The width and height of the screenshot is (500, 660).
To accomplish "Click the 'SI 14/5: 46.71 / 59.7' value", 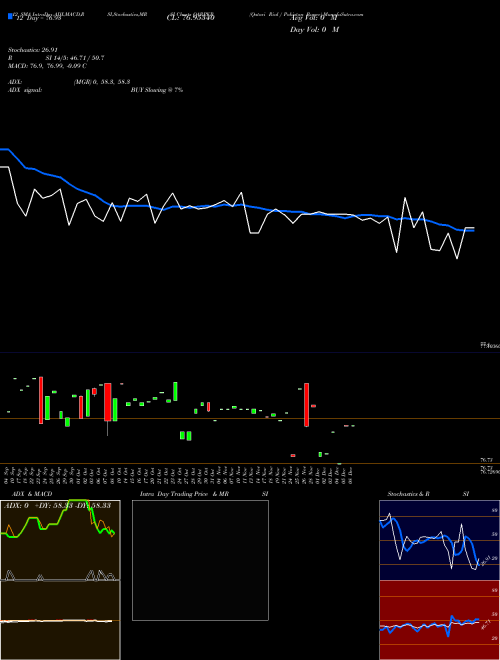I will 75,58.
